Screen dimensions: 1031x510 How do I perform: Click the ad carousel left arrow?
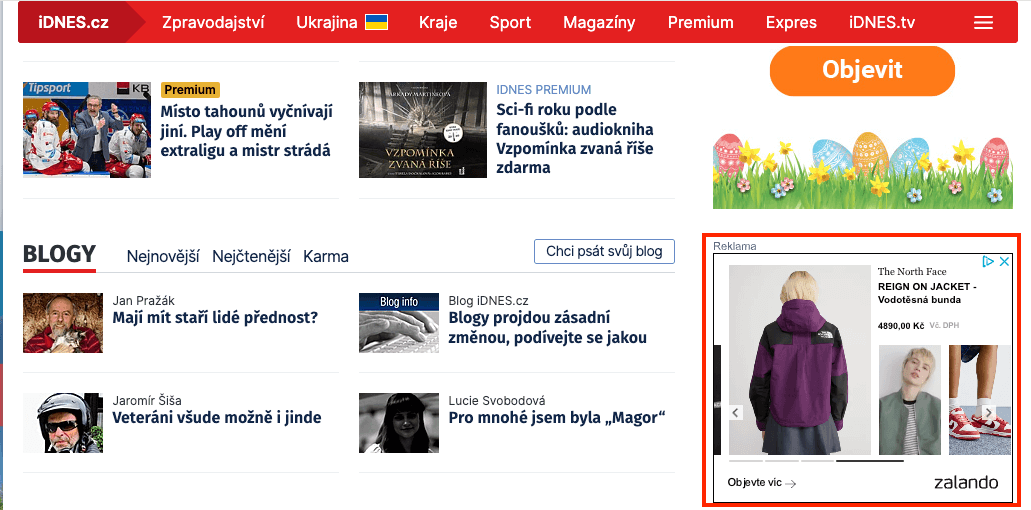[736, 413]
